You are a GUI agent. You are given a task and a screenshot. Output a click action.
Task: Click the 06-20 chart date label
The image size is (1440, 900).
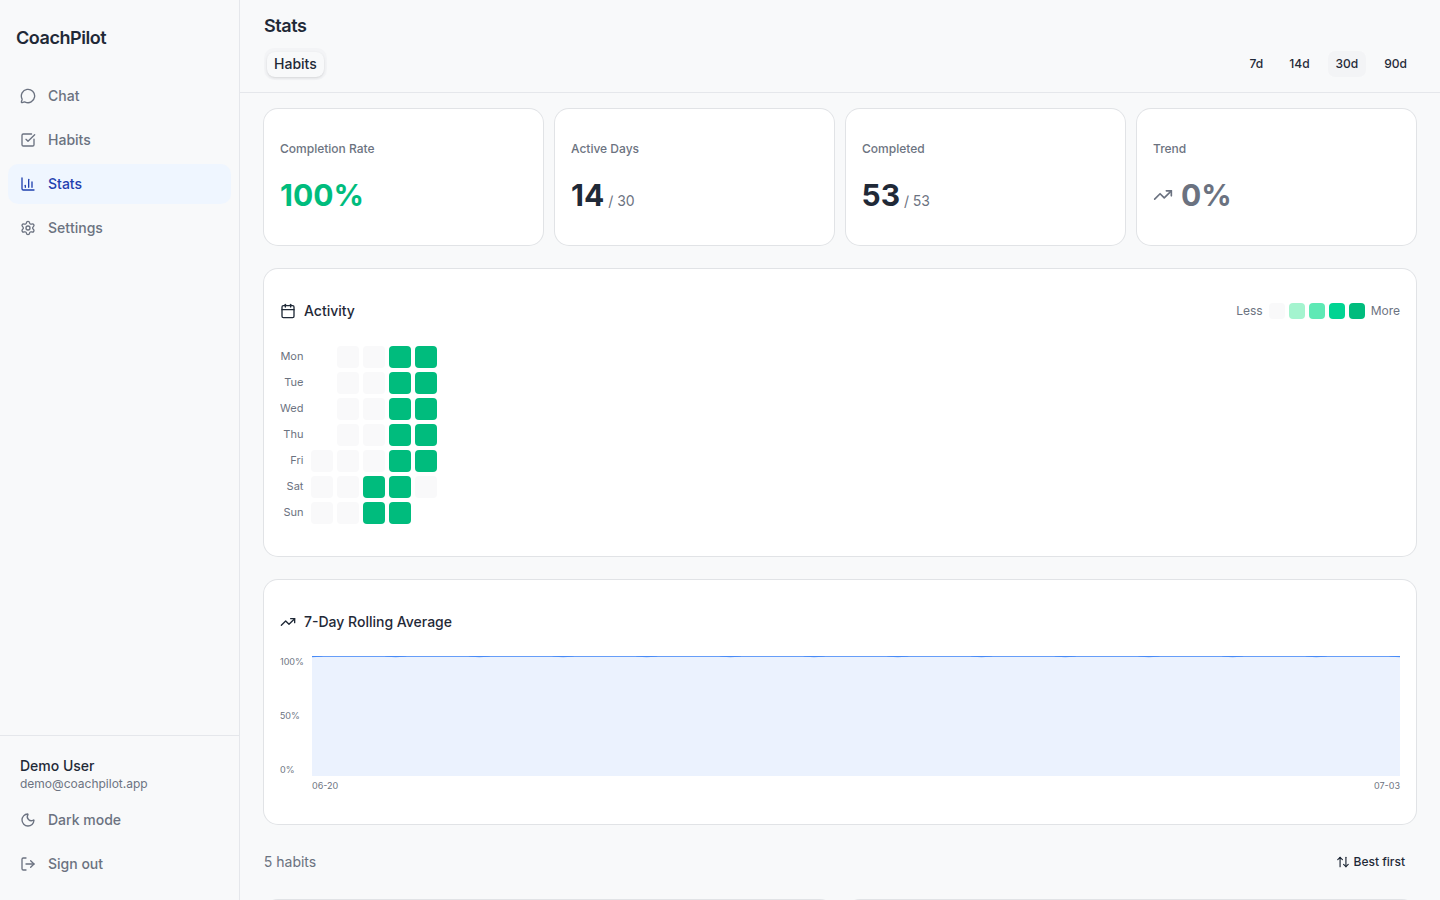[325, 786]
